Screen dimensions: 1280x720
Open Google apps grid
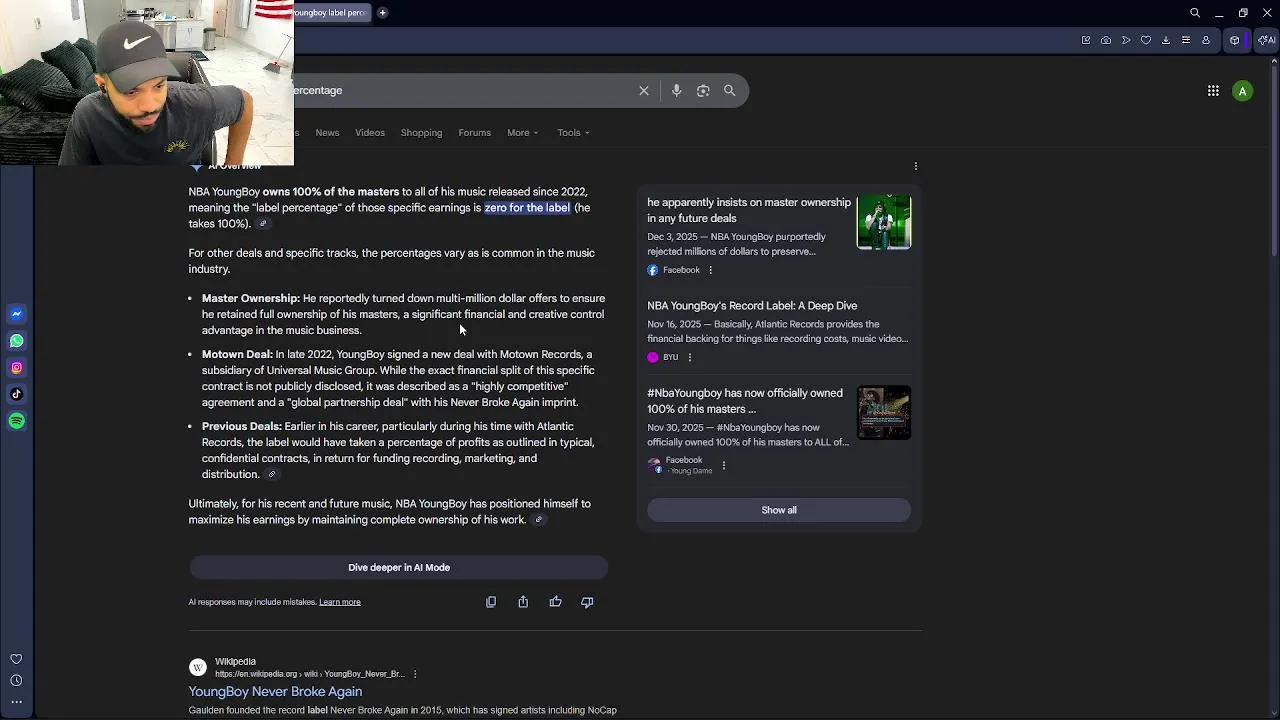[x=1213, y=91]
